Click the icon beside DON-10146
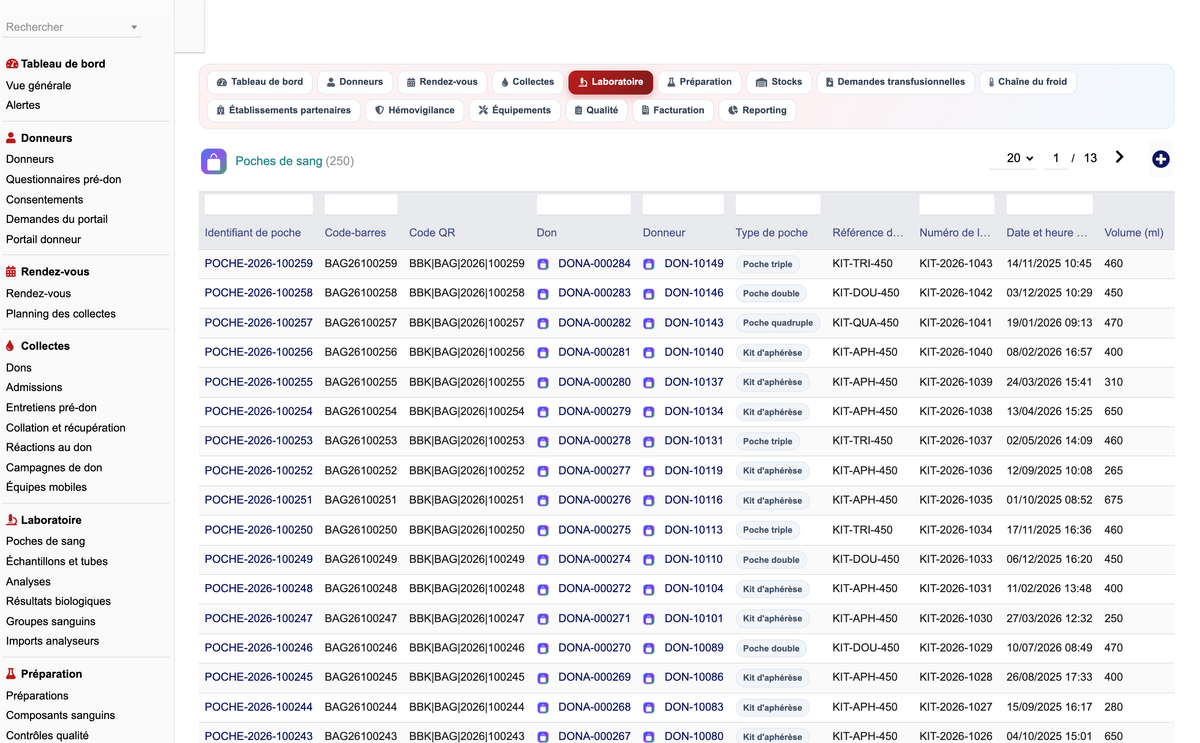The width and height of the screenshot is (1200, 743). point(648,294)
